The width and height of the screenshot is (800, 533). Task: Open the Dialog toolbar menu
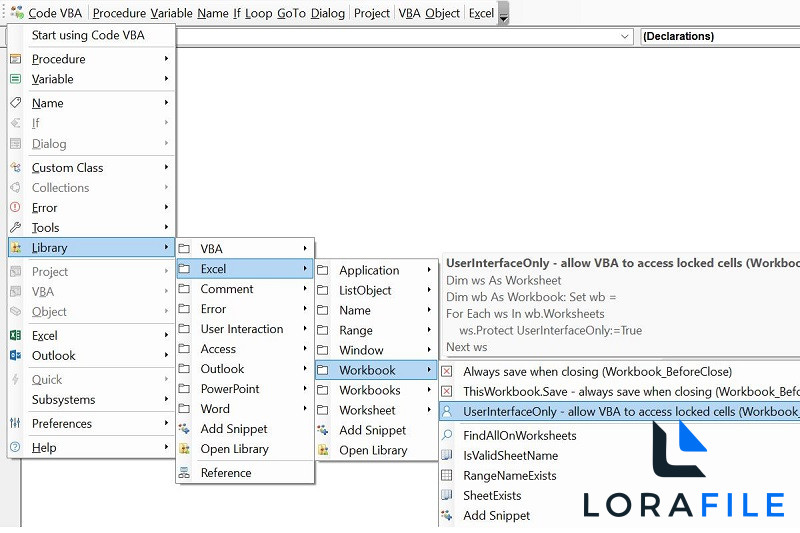328,13
